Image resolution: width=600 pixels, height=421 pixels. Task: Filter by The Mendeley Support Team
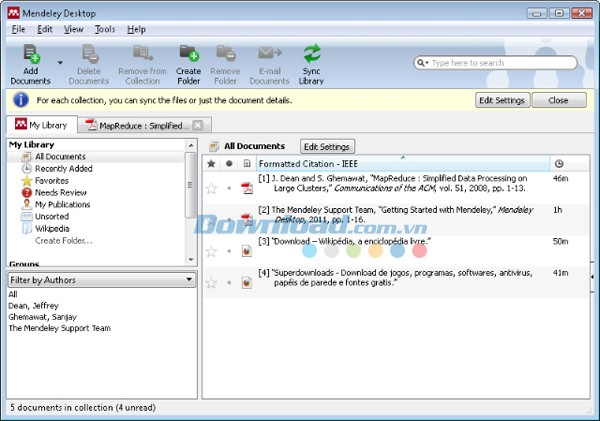60,328
